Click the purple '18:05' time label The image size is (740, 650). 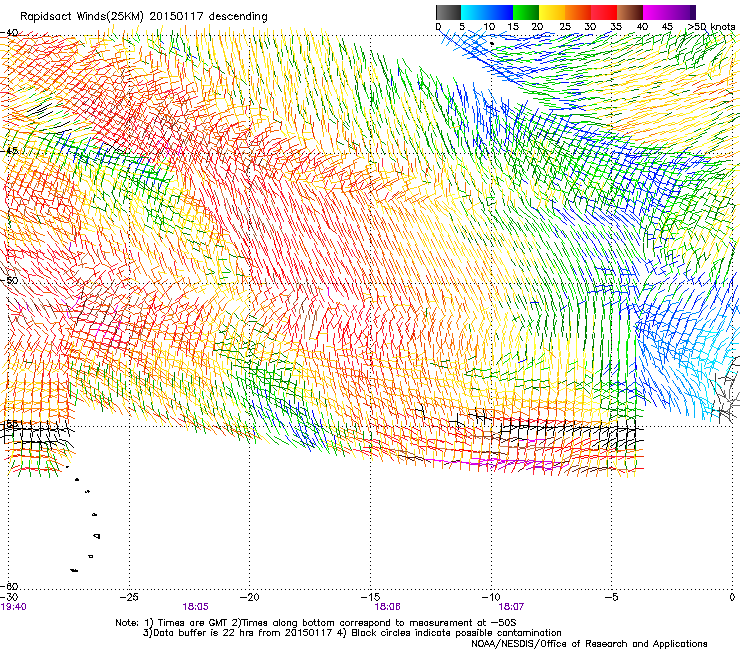tap(195, 607)
